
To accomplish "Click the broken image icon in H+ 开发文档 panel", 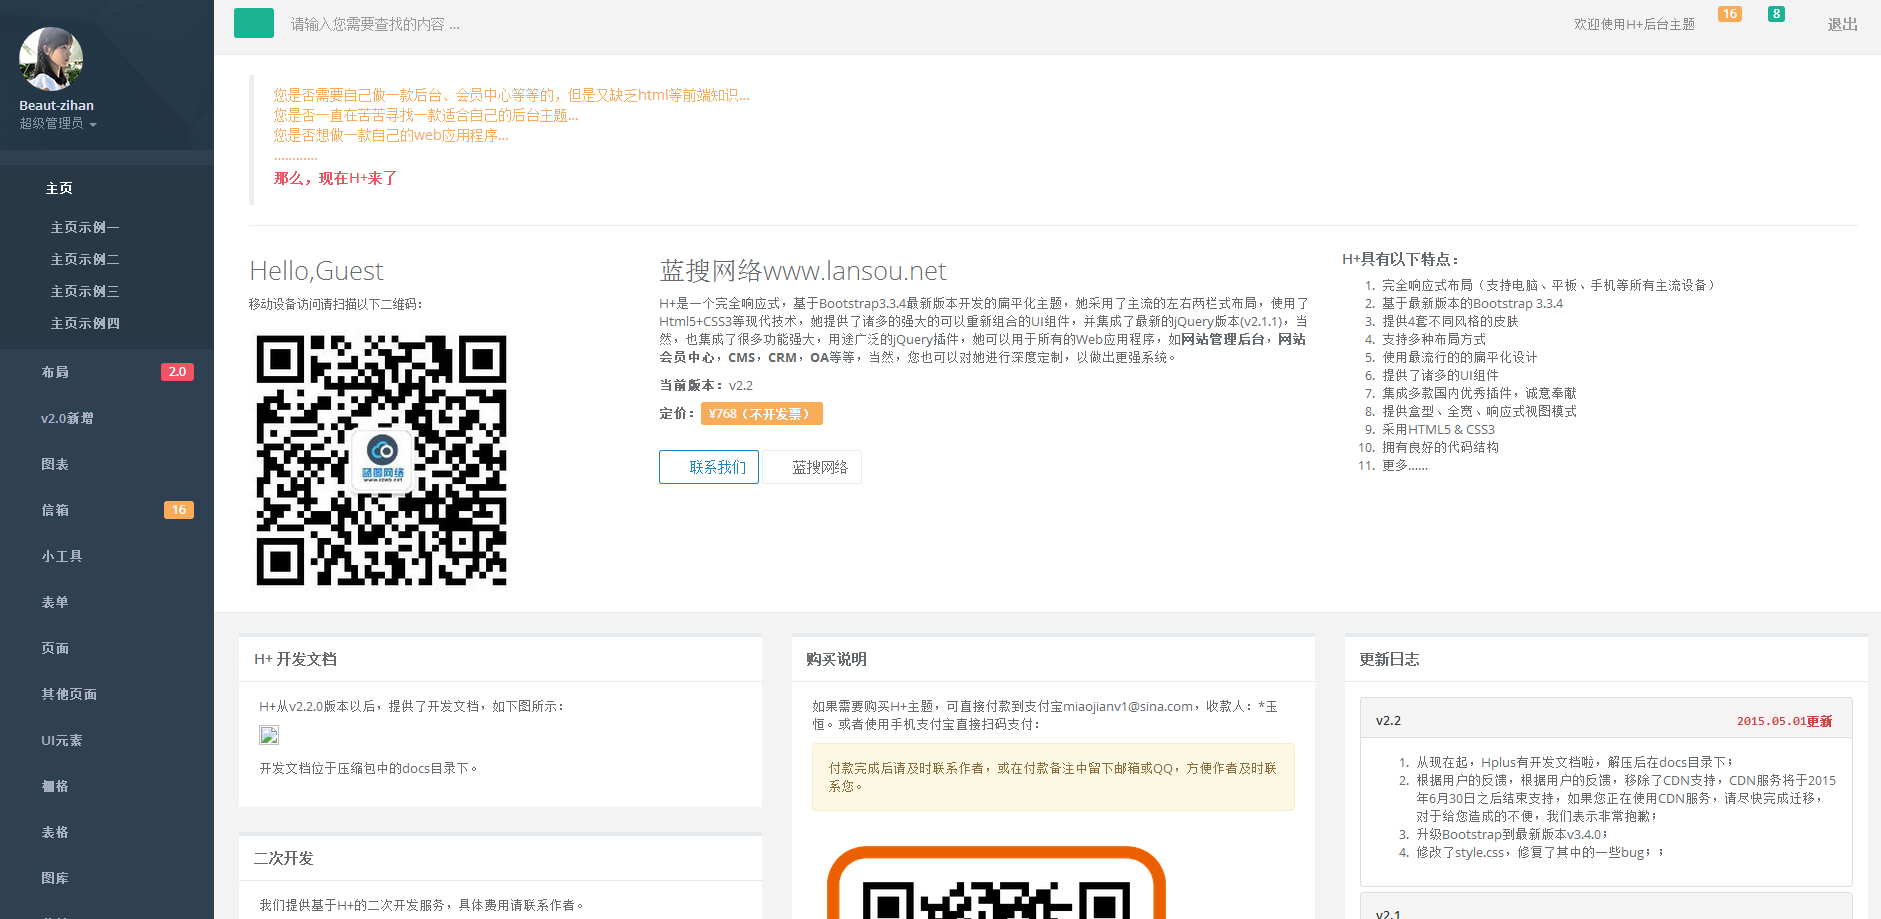I will point(269,735).
